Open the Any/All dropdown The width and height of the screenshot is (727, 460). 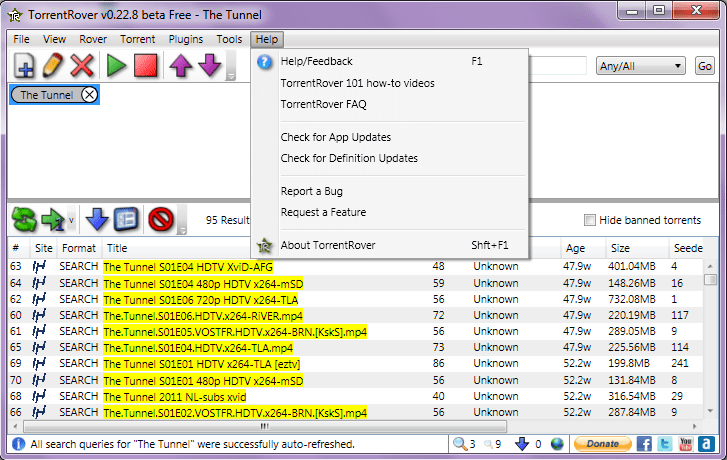pyautogui.click(x=640, y=66)
